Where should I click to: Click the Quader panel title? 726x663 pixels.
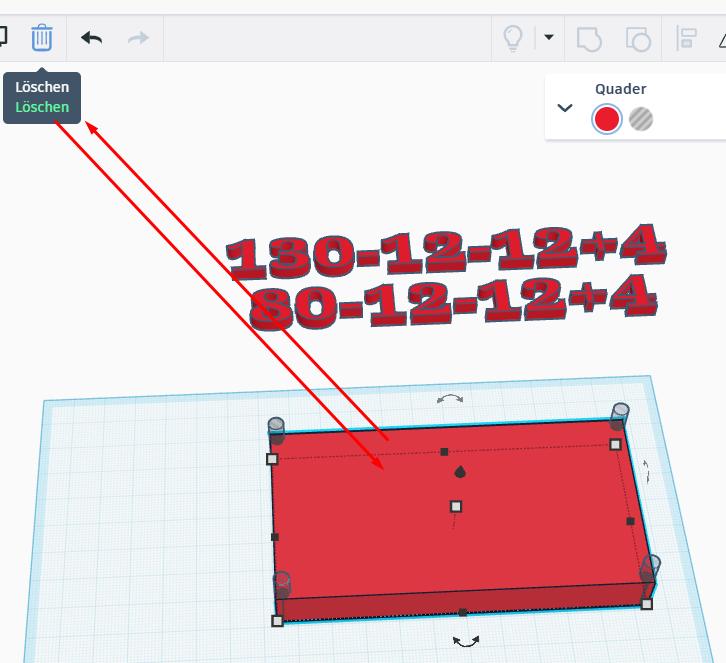(620, 89)
